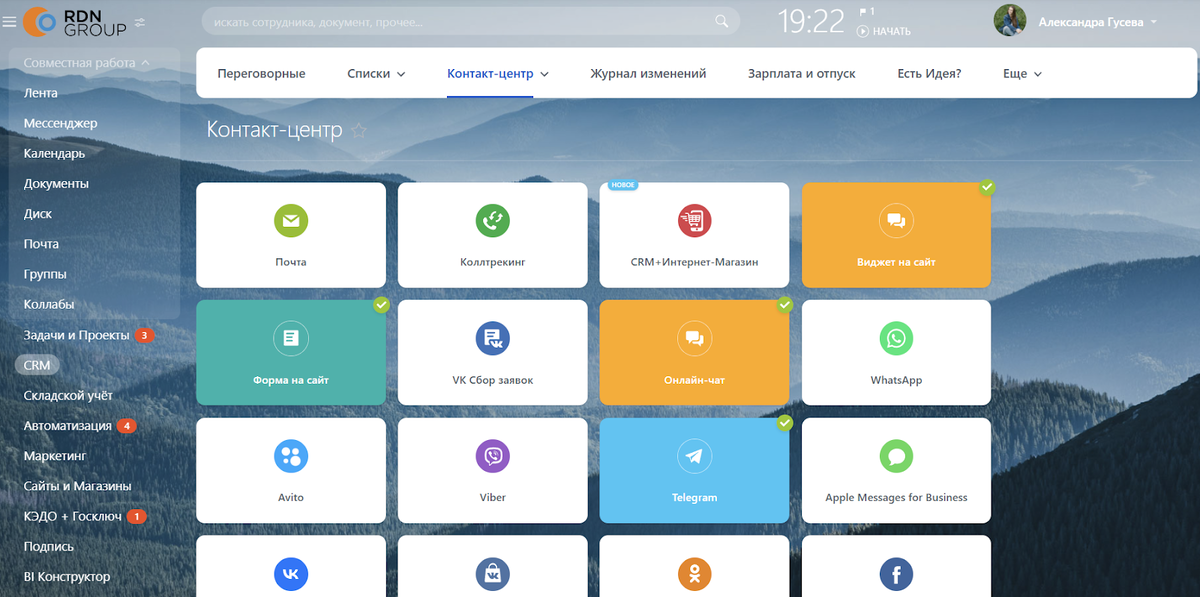Image resolution: width=1200 pixels, height=597 pixels.
Task: Expand the Еще menu
Action: coord(1022,73)
